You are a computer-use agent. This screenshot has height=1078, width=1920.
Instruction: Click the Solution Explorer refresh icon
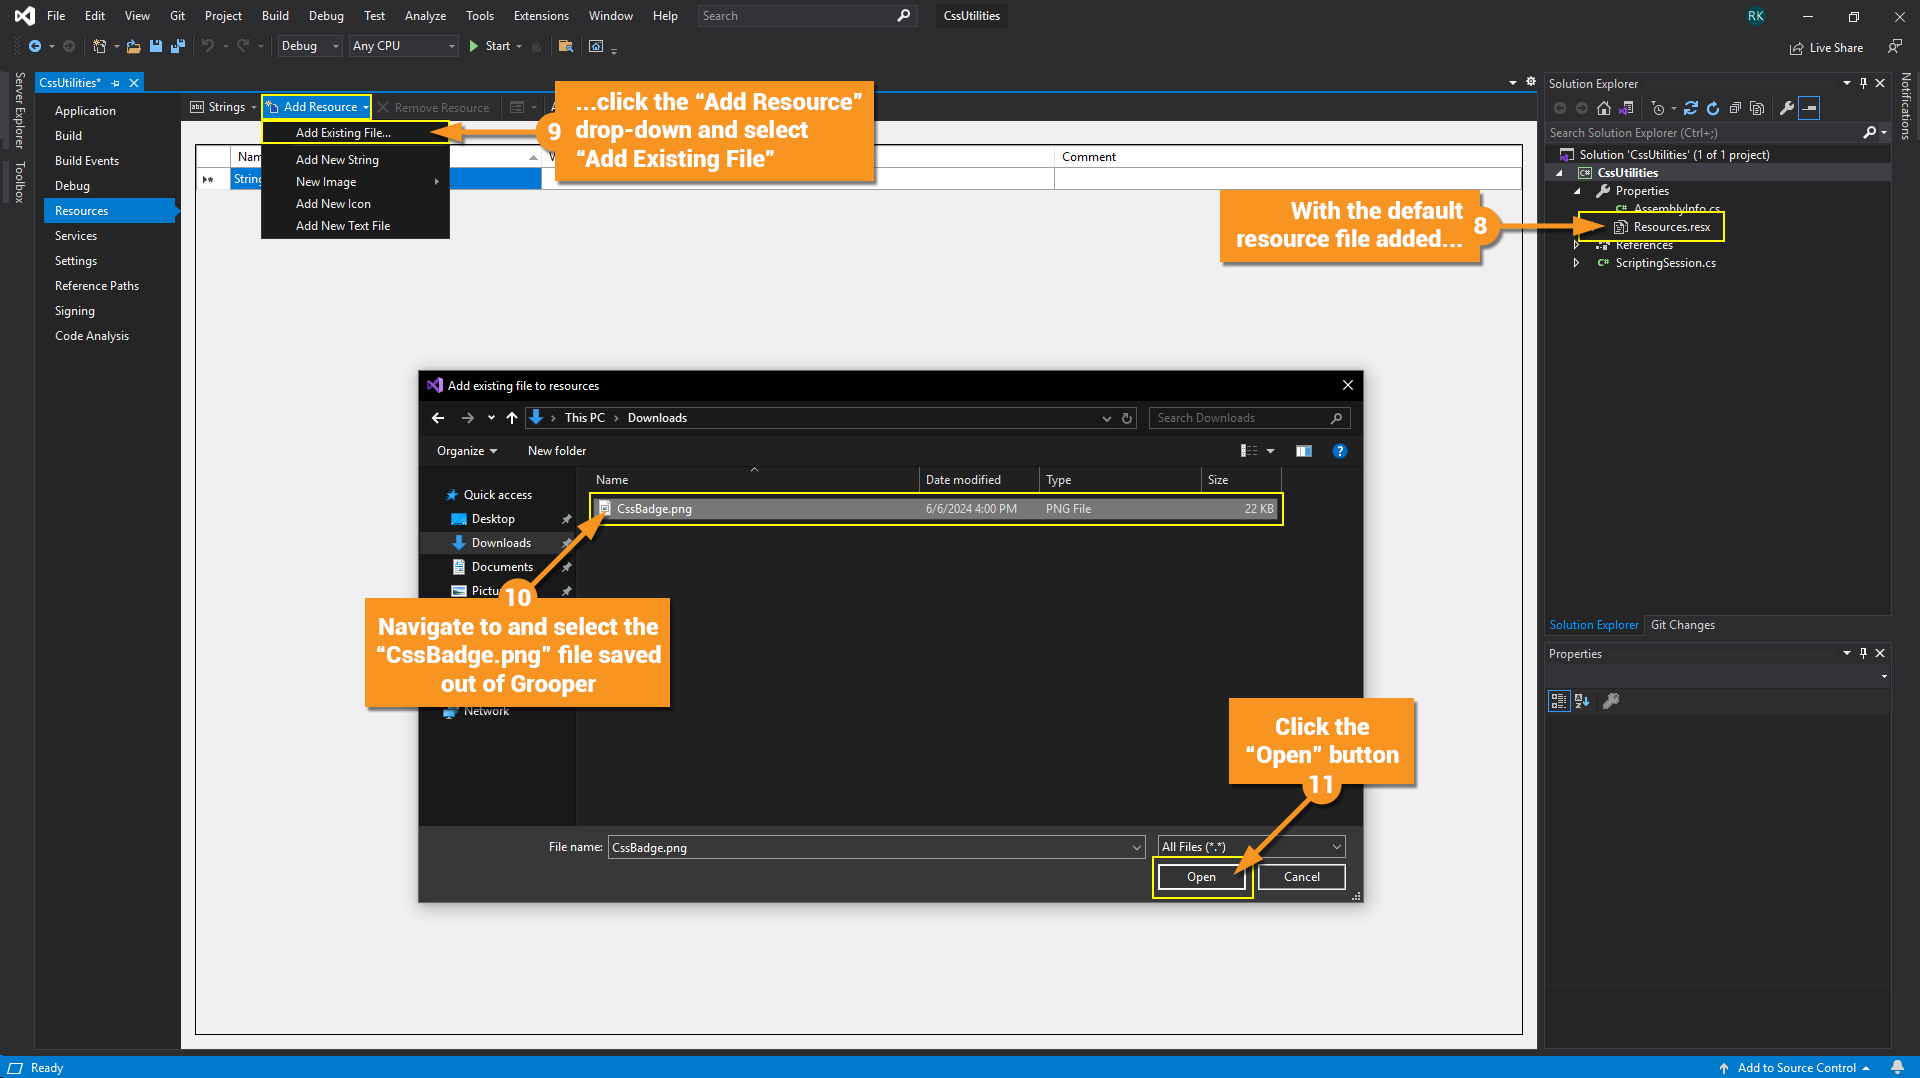pos(1713,108)
